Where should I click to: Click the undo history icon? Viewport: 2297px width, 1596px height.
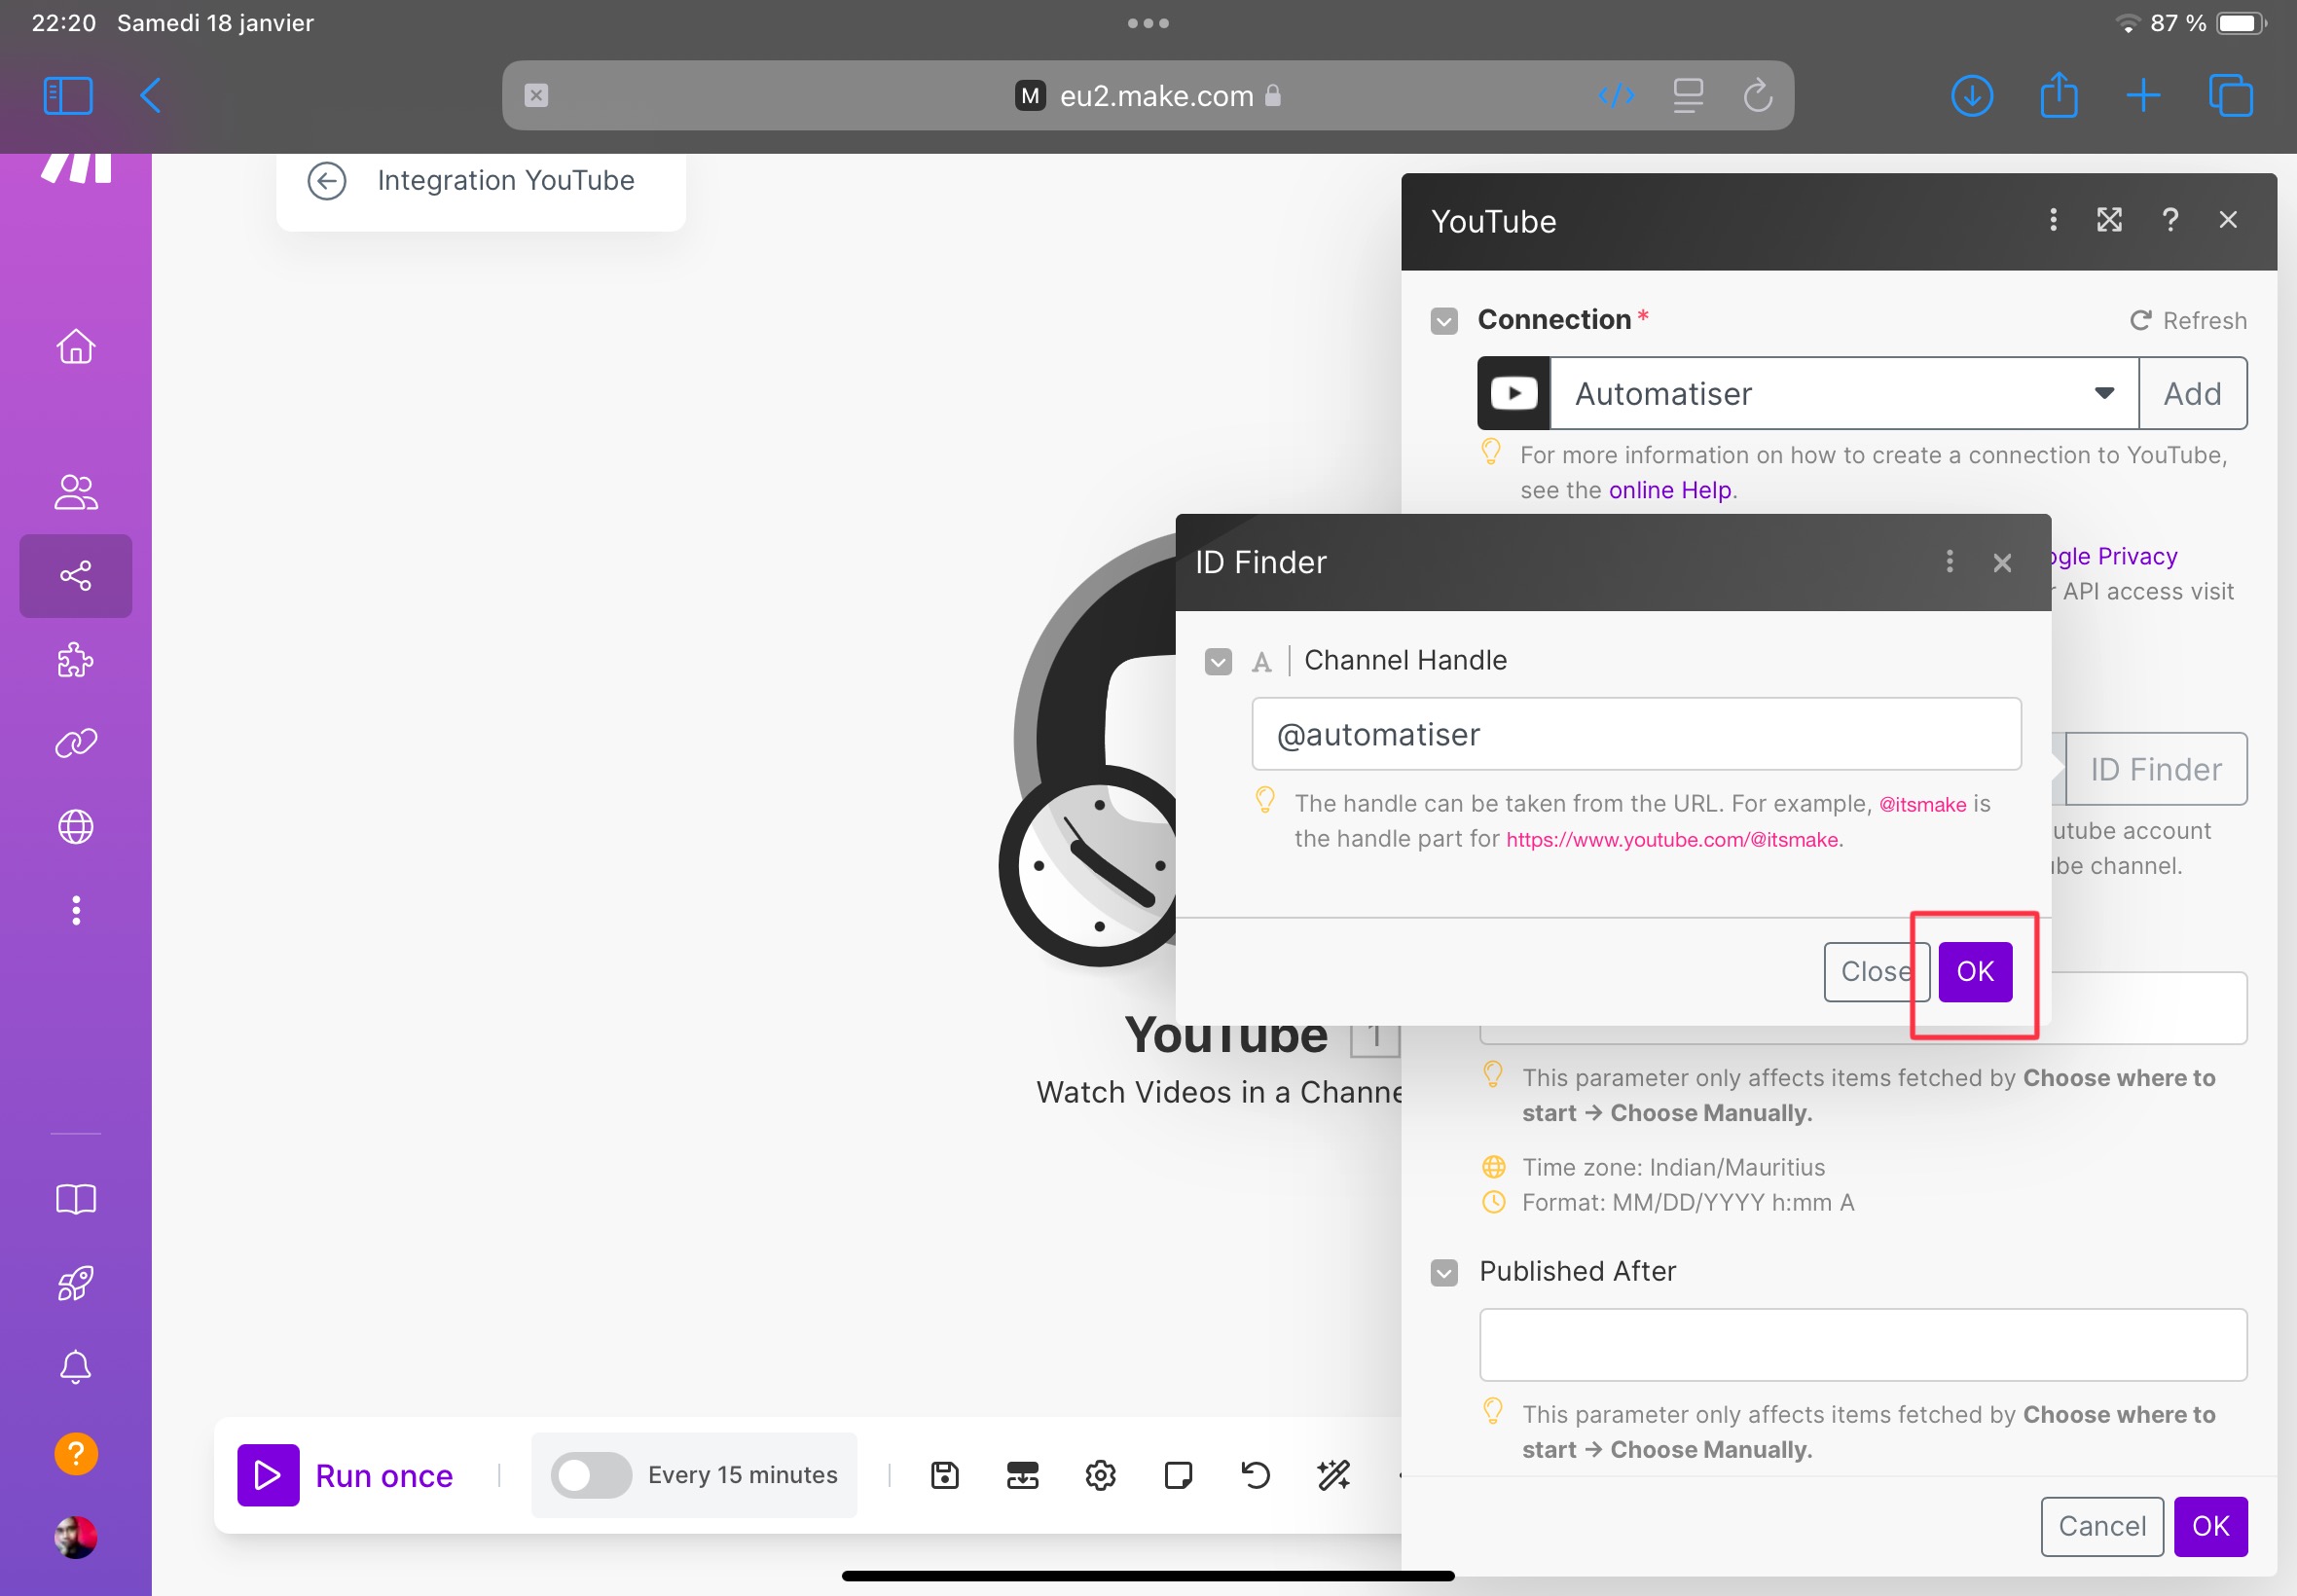pyautogui.click(x=1255, y=1474)
